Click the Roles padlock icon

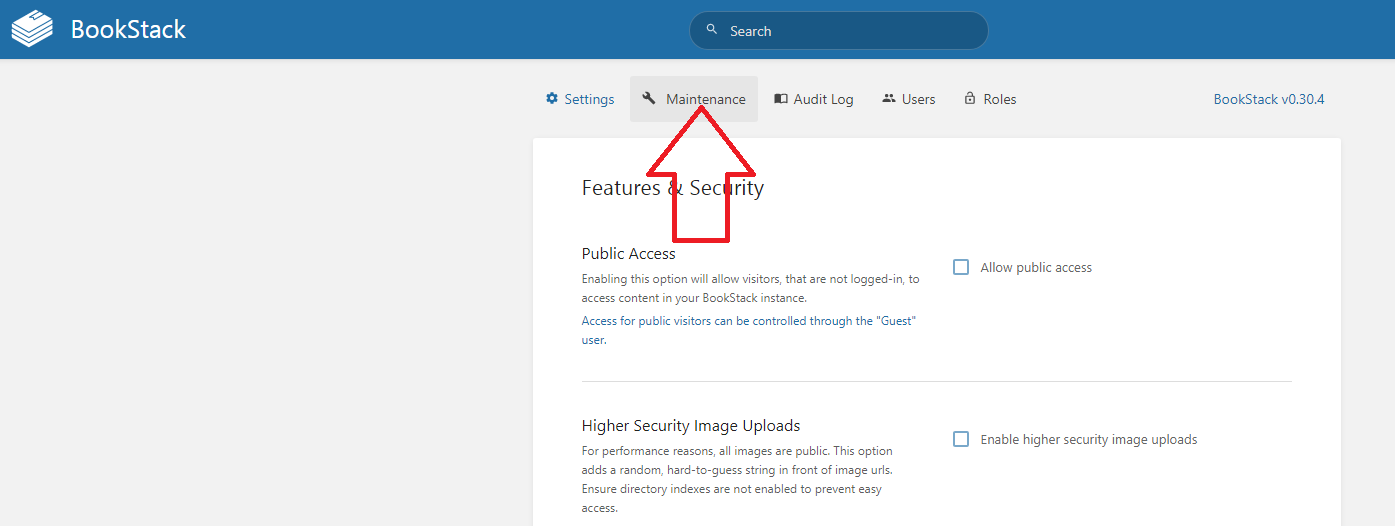(x=970, y=99)
